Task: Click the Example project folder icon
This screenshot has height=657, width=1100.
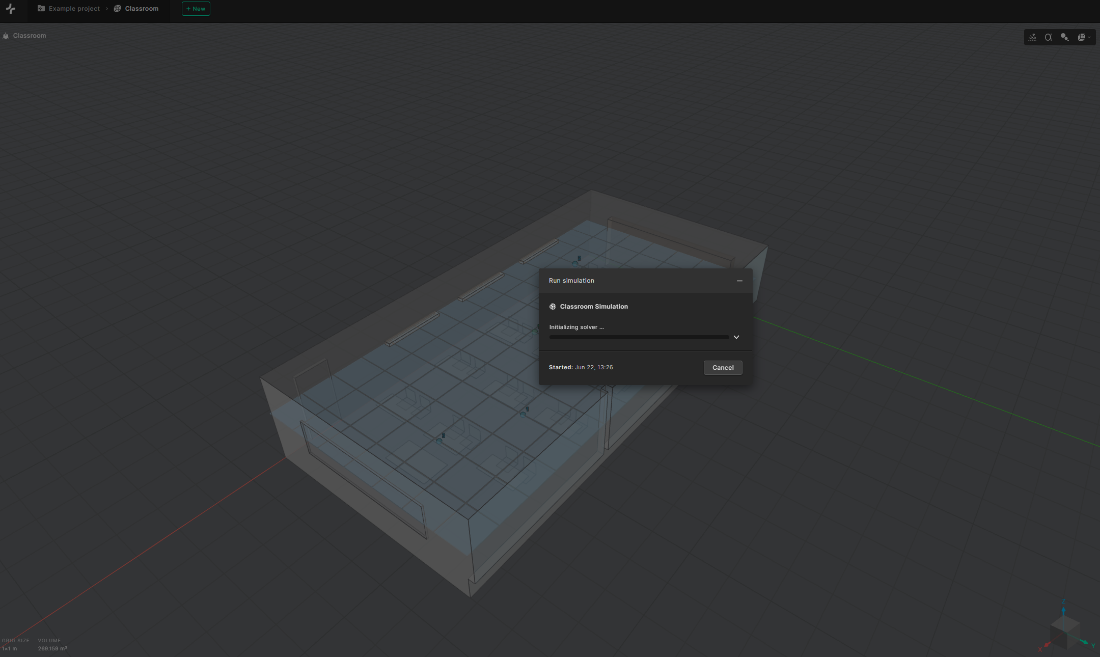Action: (41, 8)
